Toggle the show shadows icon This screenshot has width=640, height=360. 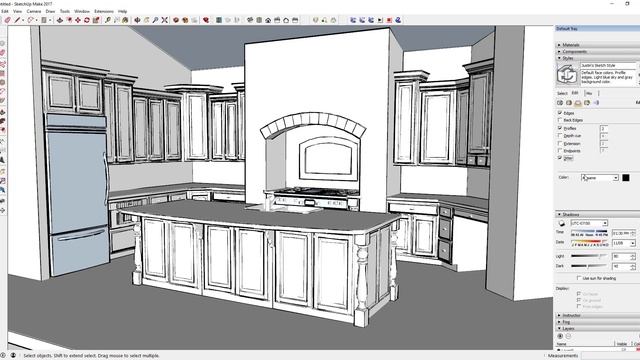click(562, 223)
